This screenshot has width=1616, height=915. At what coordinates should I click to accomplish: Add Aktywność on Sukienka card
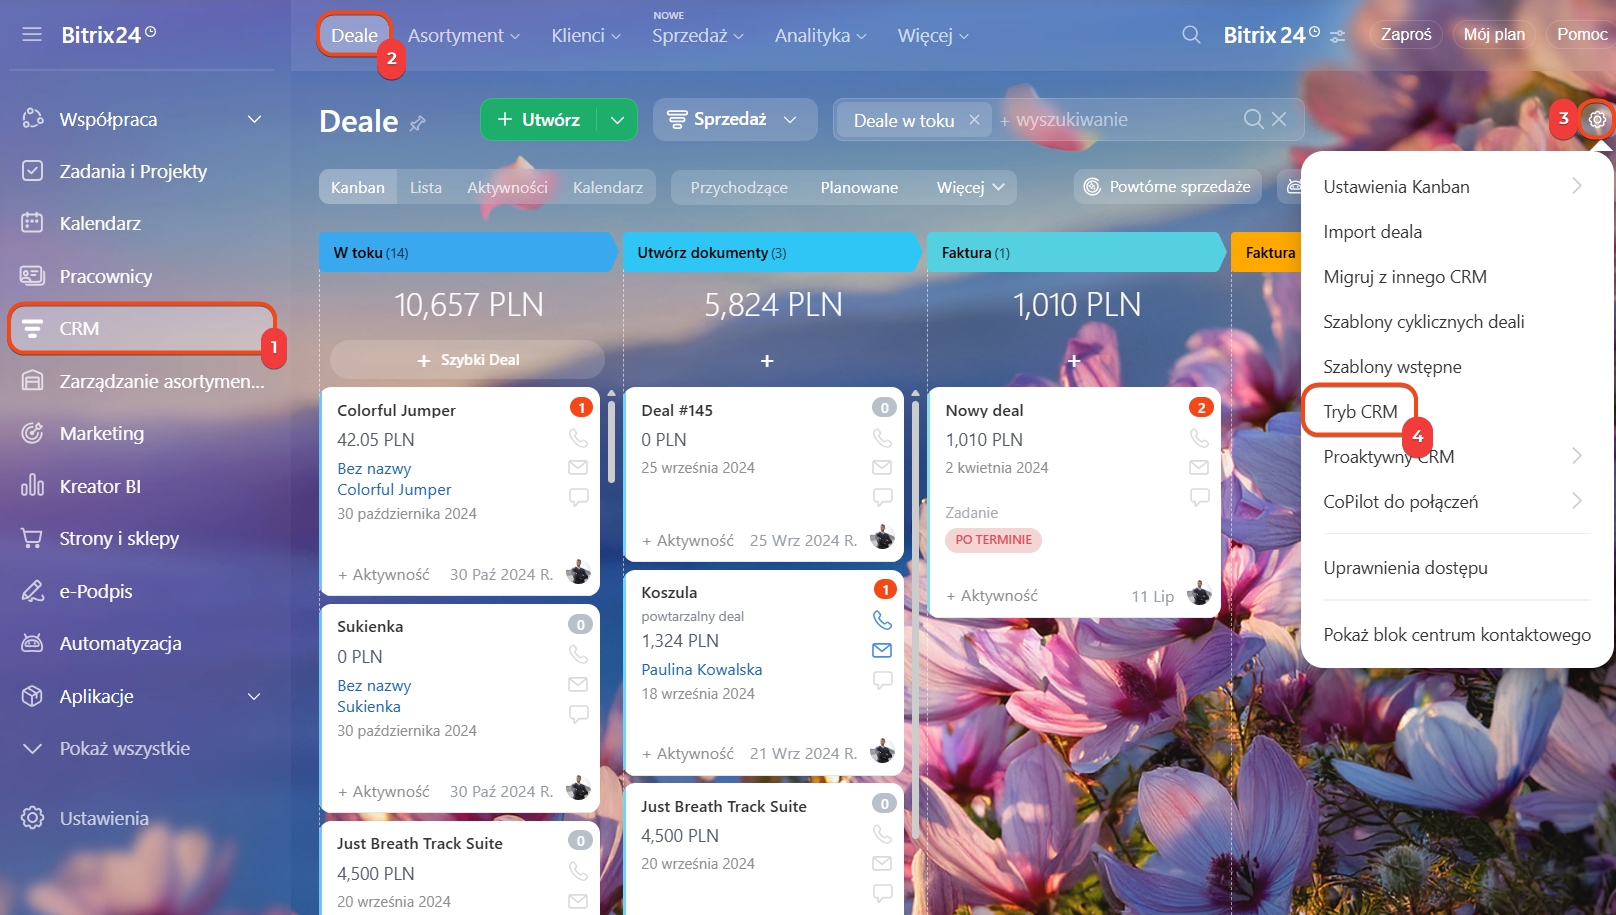(x=383, y=791)
